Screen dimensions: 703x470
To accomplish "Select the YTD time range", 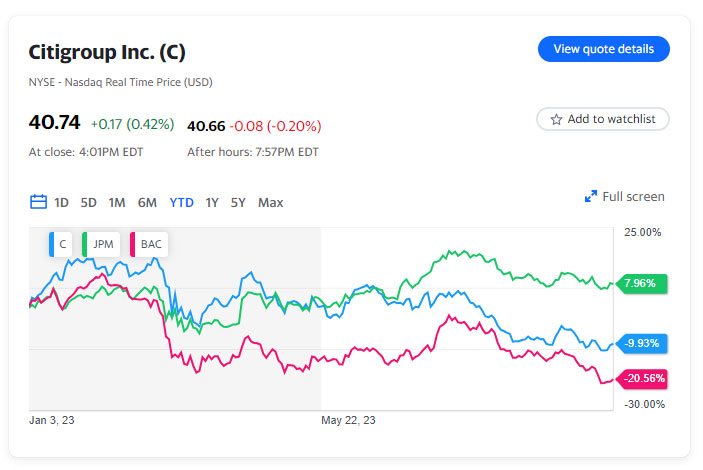I will 182,202.
